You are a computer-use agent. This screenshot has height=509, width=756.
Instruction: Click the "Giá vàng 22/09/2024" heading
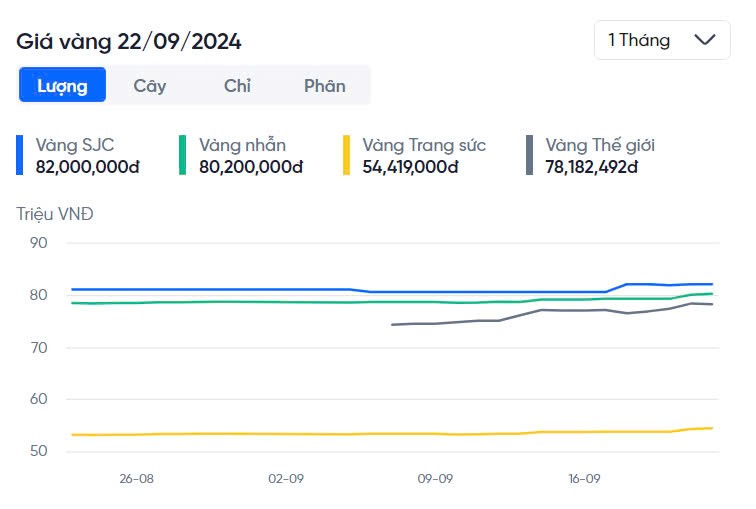tap(129, 41)
